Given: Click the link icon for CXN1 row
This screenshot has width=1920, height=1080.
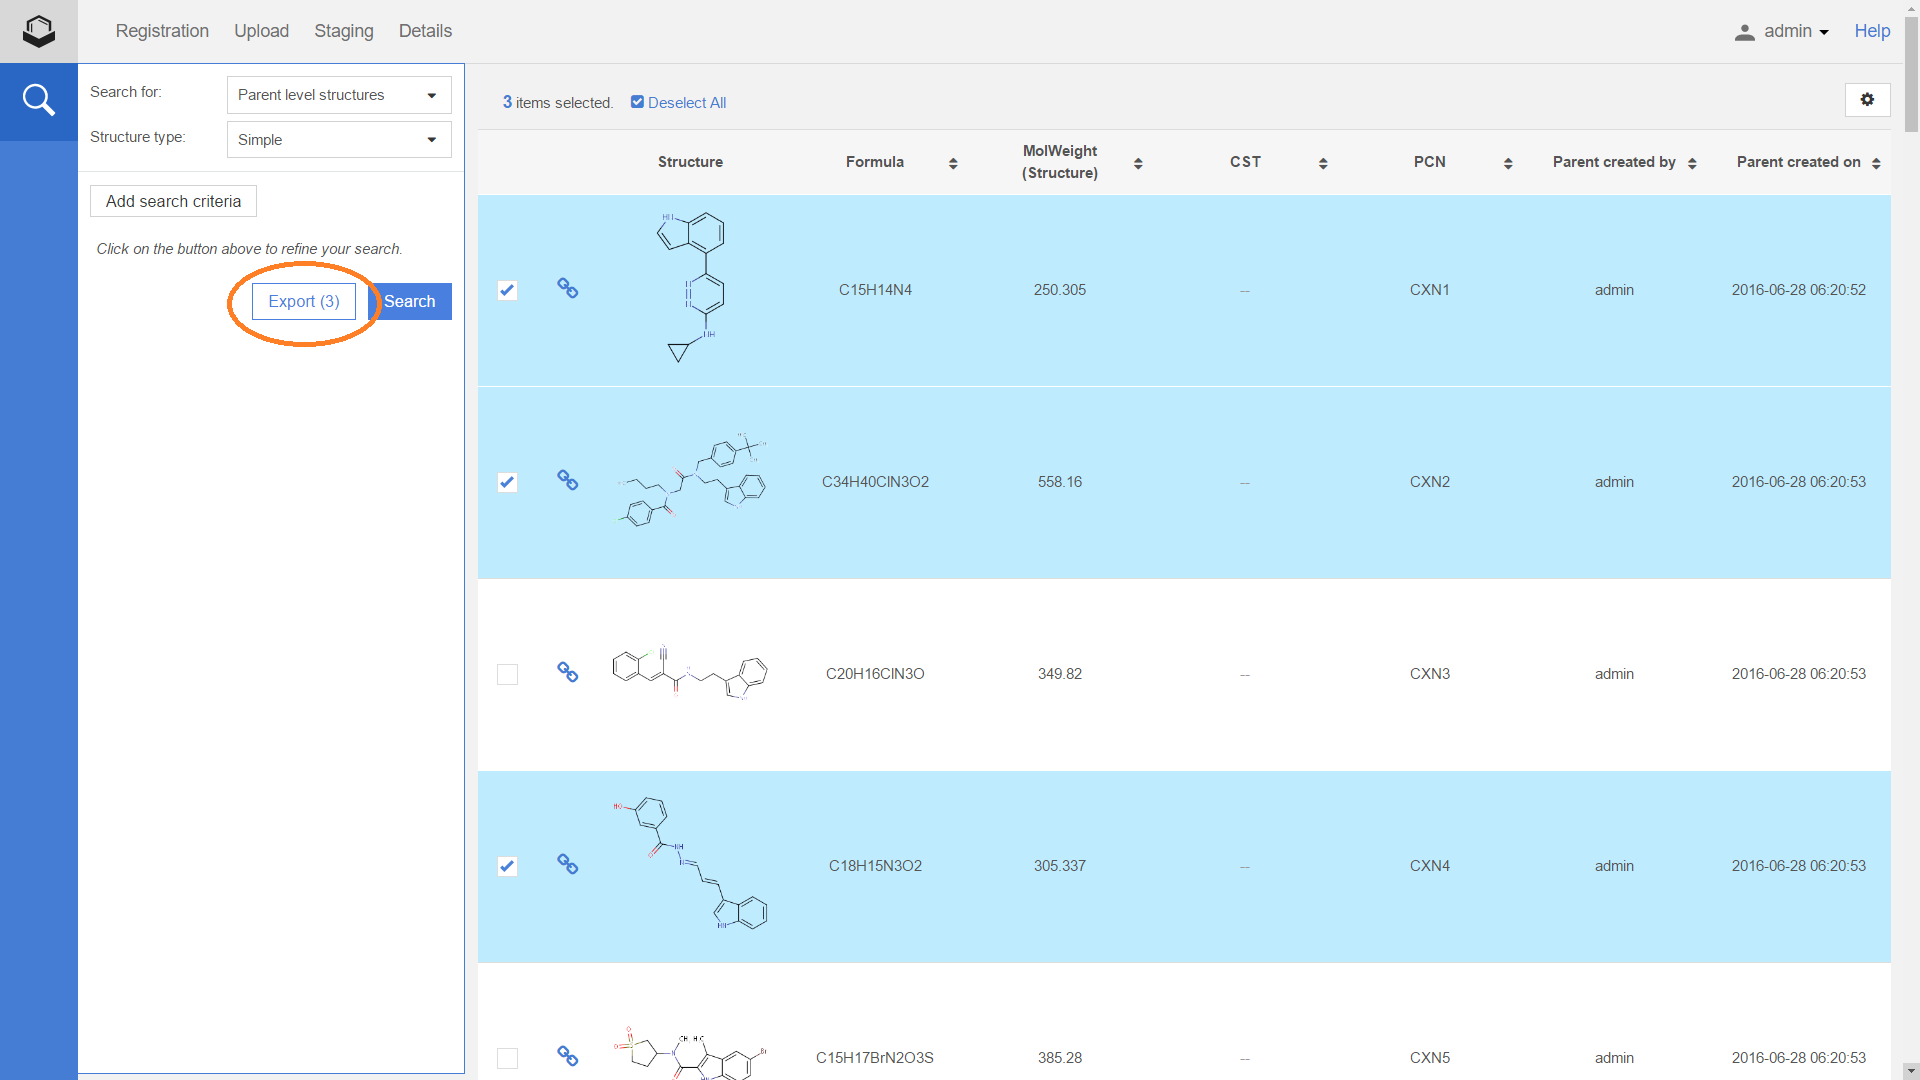Looking at the screenshot, I should [567, 289].
